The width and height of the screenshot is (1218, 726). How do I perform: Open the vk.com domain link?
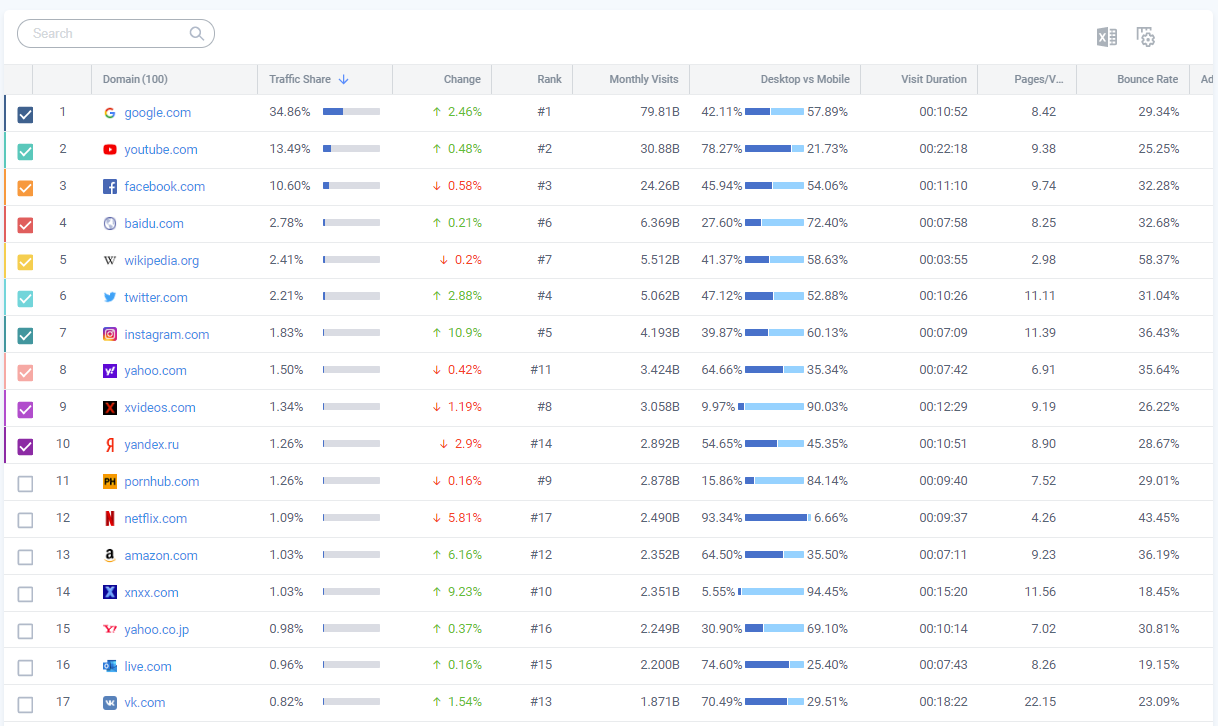pos(145,703)
